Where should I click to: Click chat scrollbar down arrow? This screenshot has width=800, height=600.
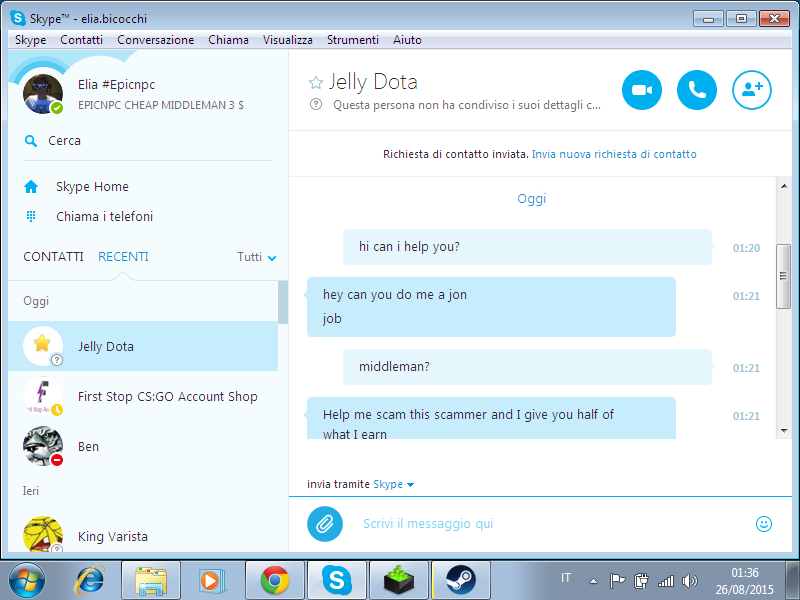point(784,431)
